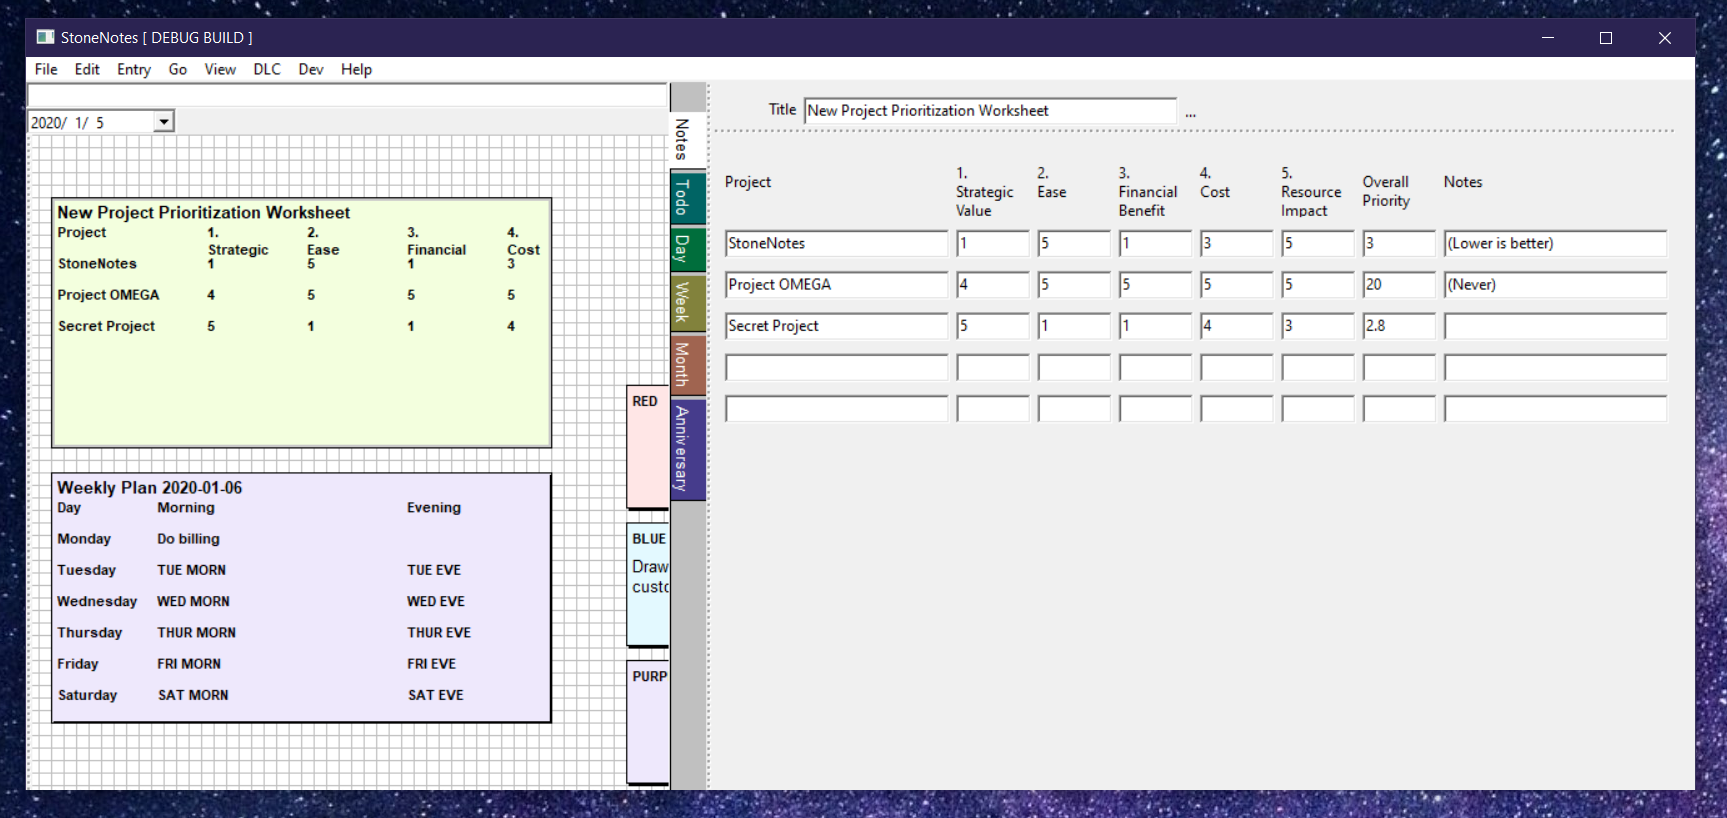This screenshot has height=818, width=1727.
Task: Click StoneNotes Strategic Value field
Action: tap(993, 243)
